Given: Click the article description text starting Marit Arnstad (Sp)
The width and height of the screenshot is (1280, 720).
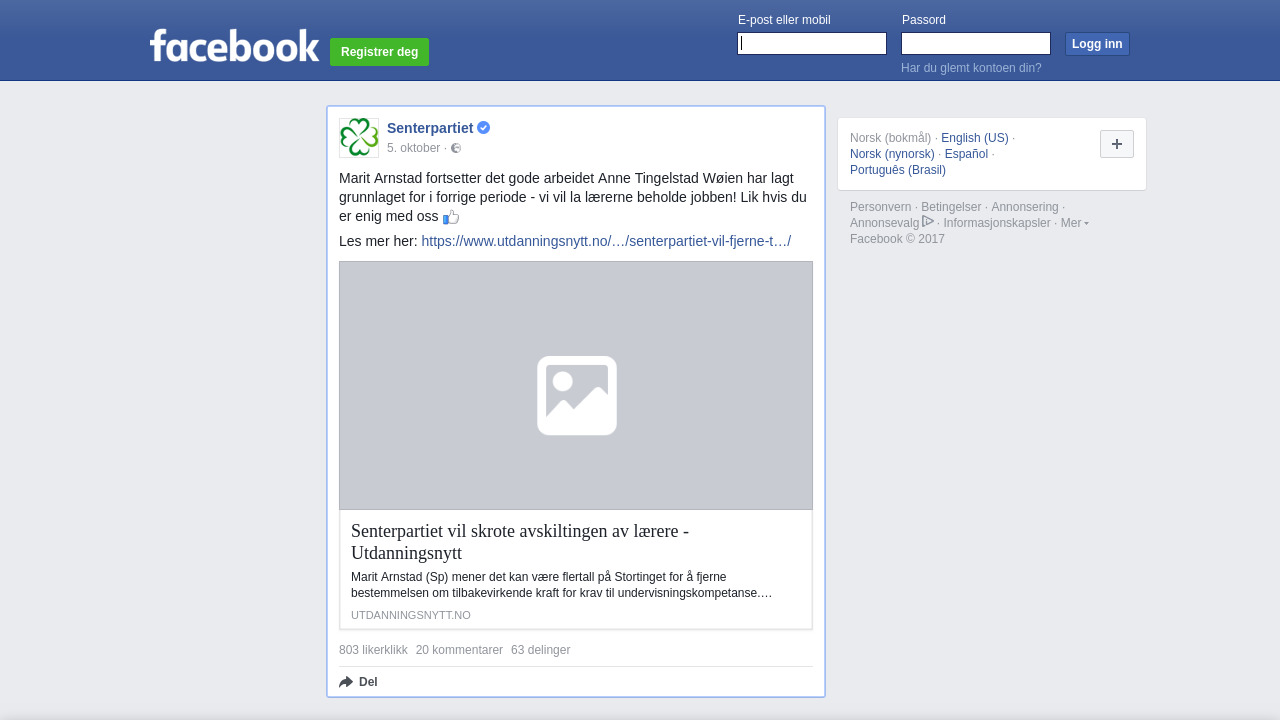Looking at the screenshot, I should (561, 585).
